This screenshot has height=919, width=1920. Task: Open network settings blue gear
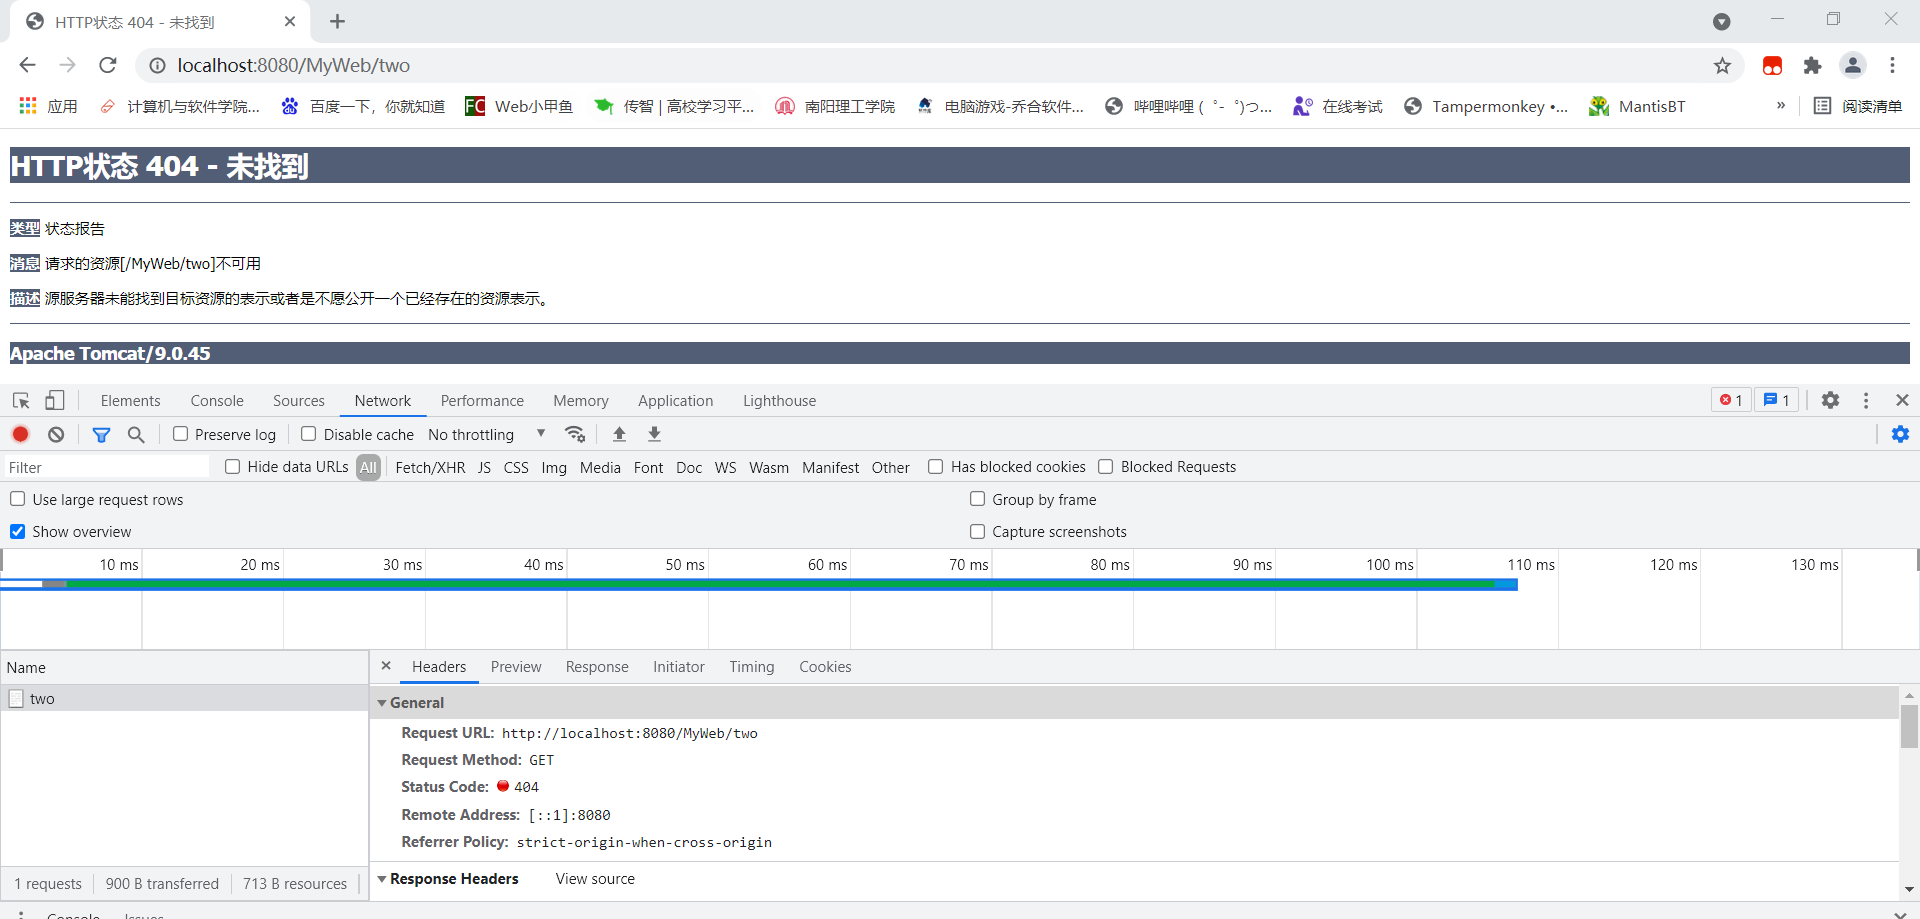tap(1900, 434)
